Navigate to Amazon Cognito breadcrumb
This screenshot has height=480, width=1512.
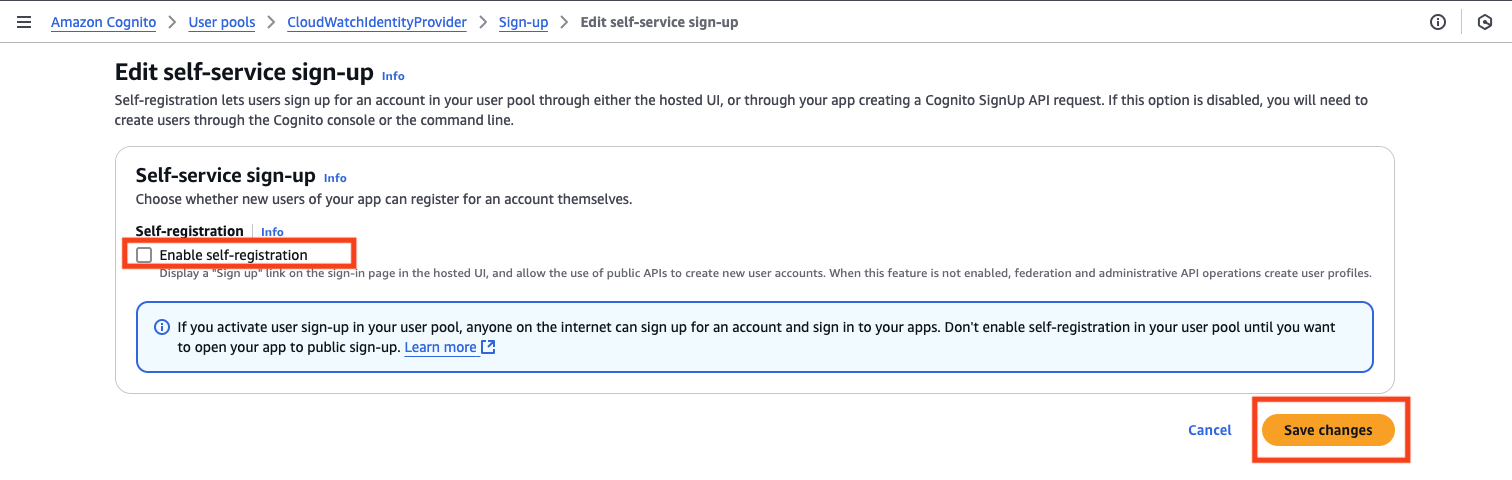tap(103, 22)
